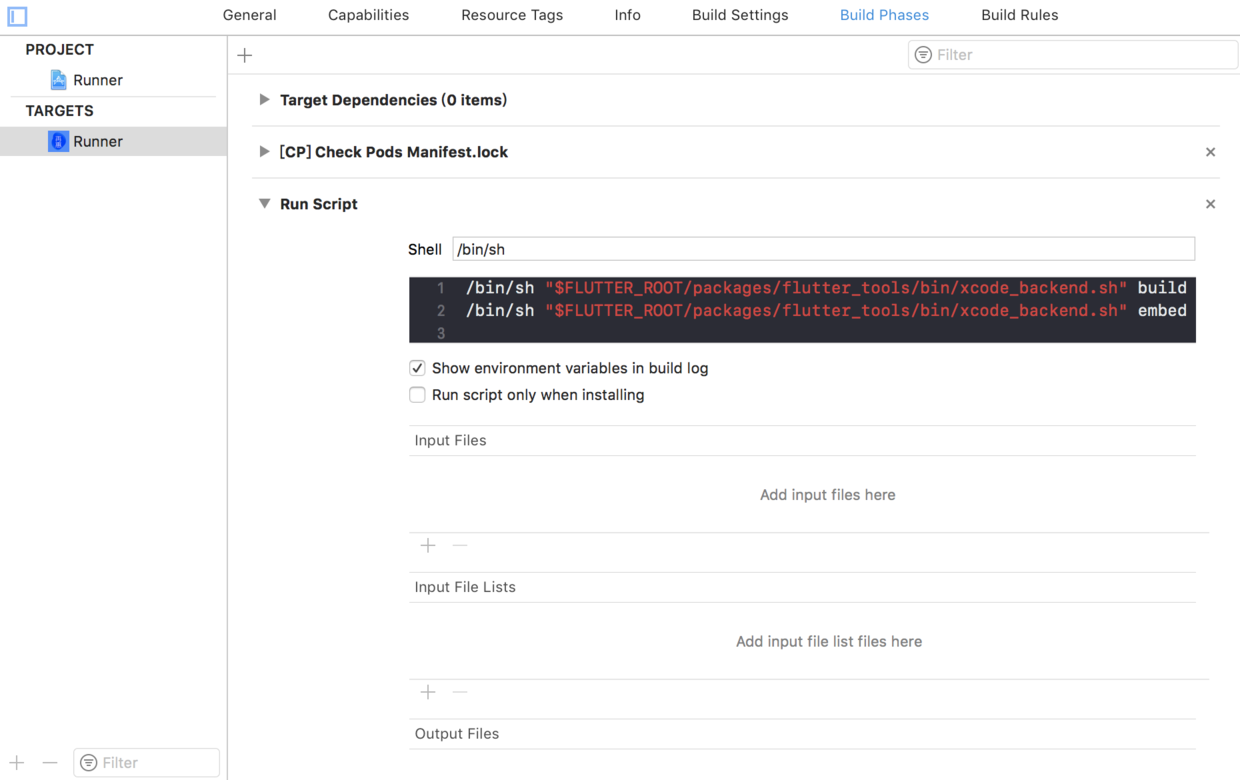This screenshot has width=1240, height=780.
Task: Click the filter icon in top filter
Action: 923,55
